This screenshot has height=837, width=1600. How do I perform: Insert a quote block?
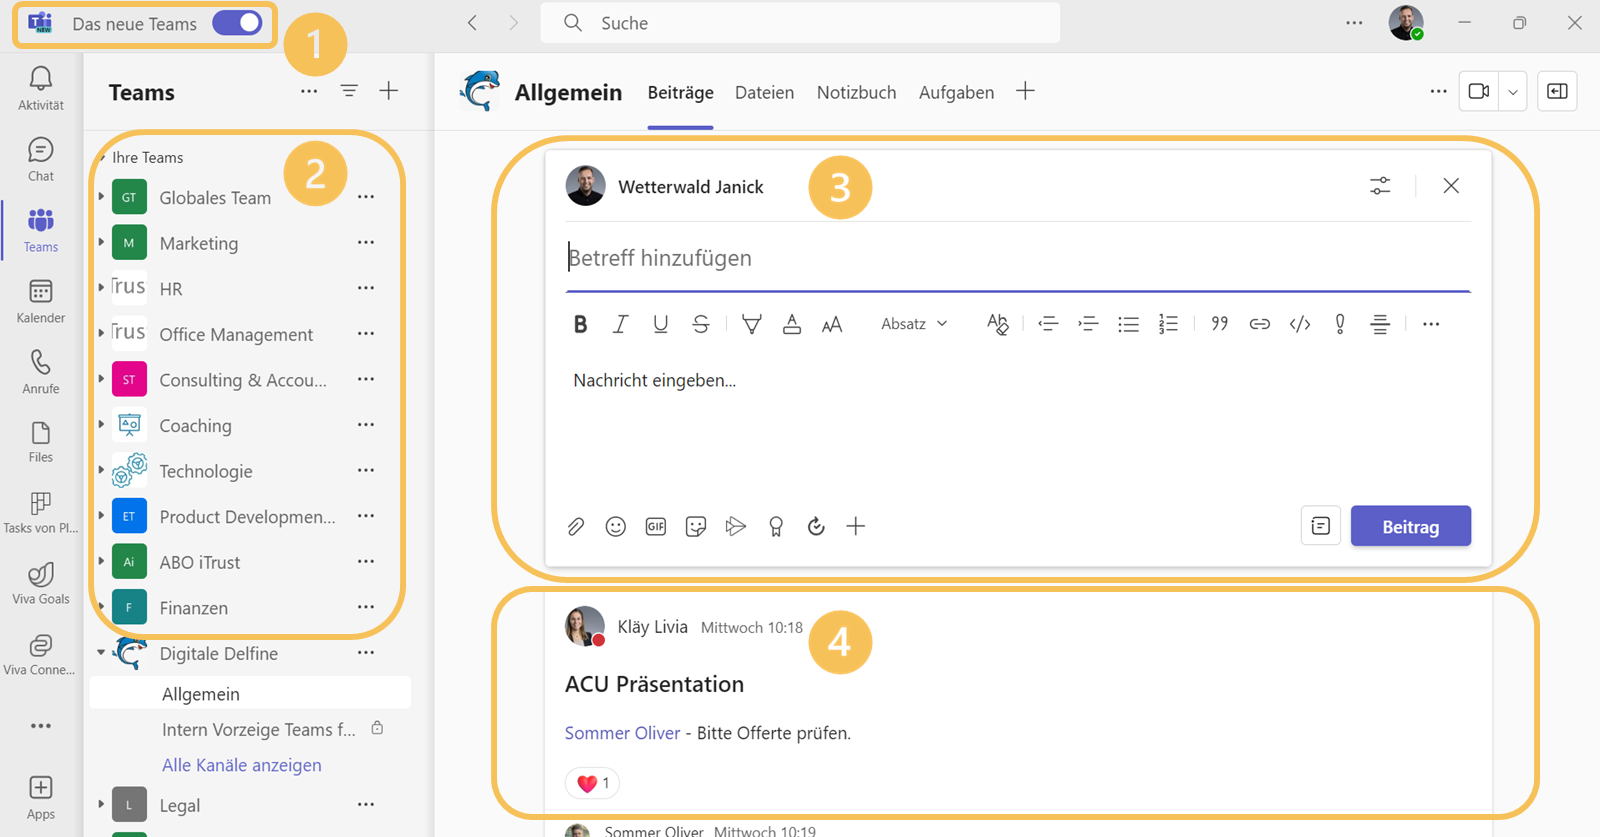click(x=1219, y=324)
